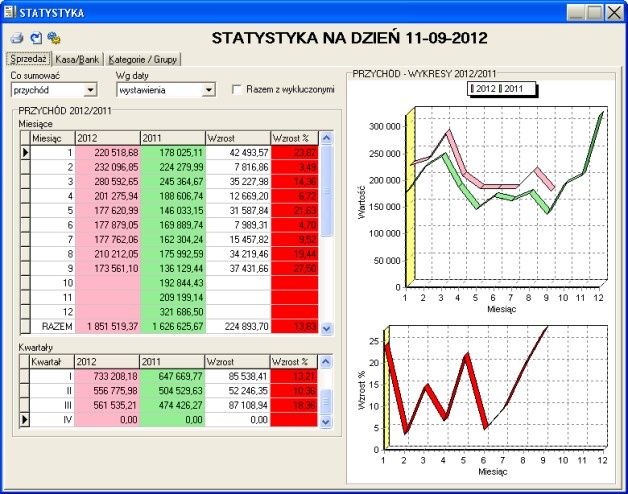
Task: Open the Kategorie / Grupy tab
Action: (x=143, y=59)
